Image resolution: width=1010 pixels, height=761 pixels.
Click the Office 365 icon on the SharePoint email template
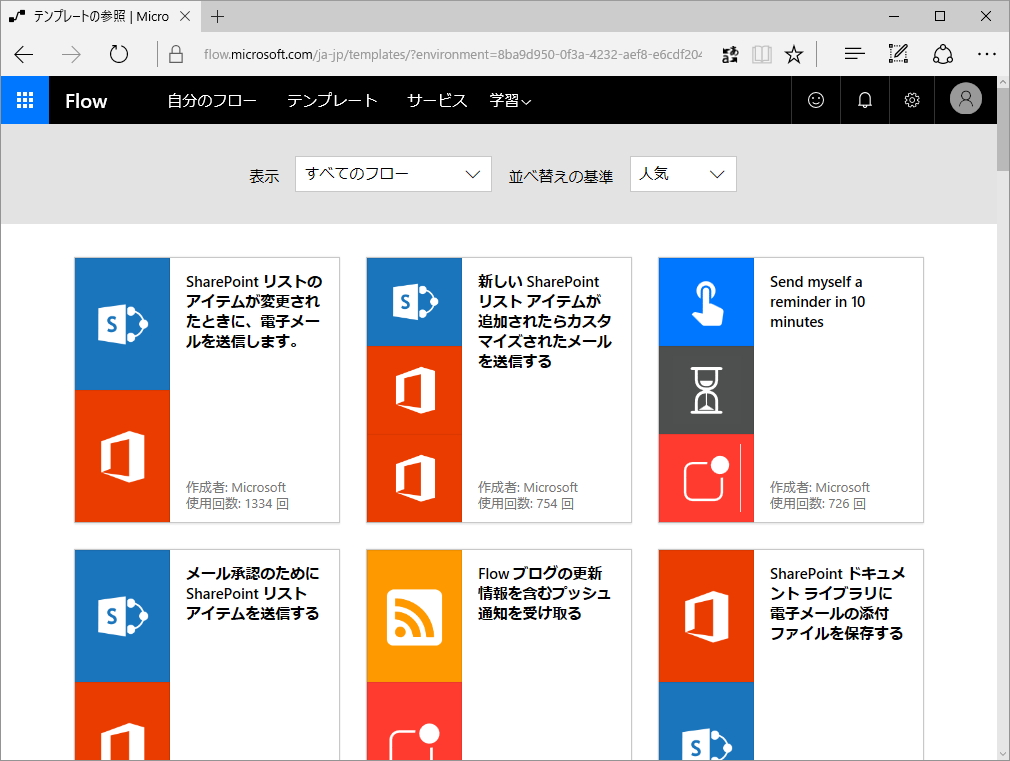point(122,457)
